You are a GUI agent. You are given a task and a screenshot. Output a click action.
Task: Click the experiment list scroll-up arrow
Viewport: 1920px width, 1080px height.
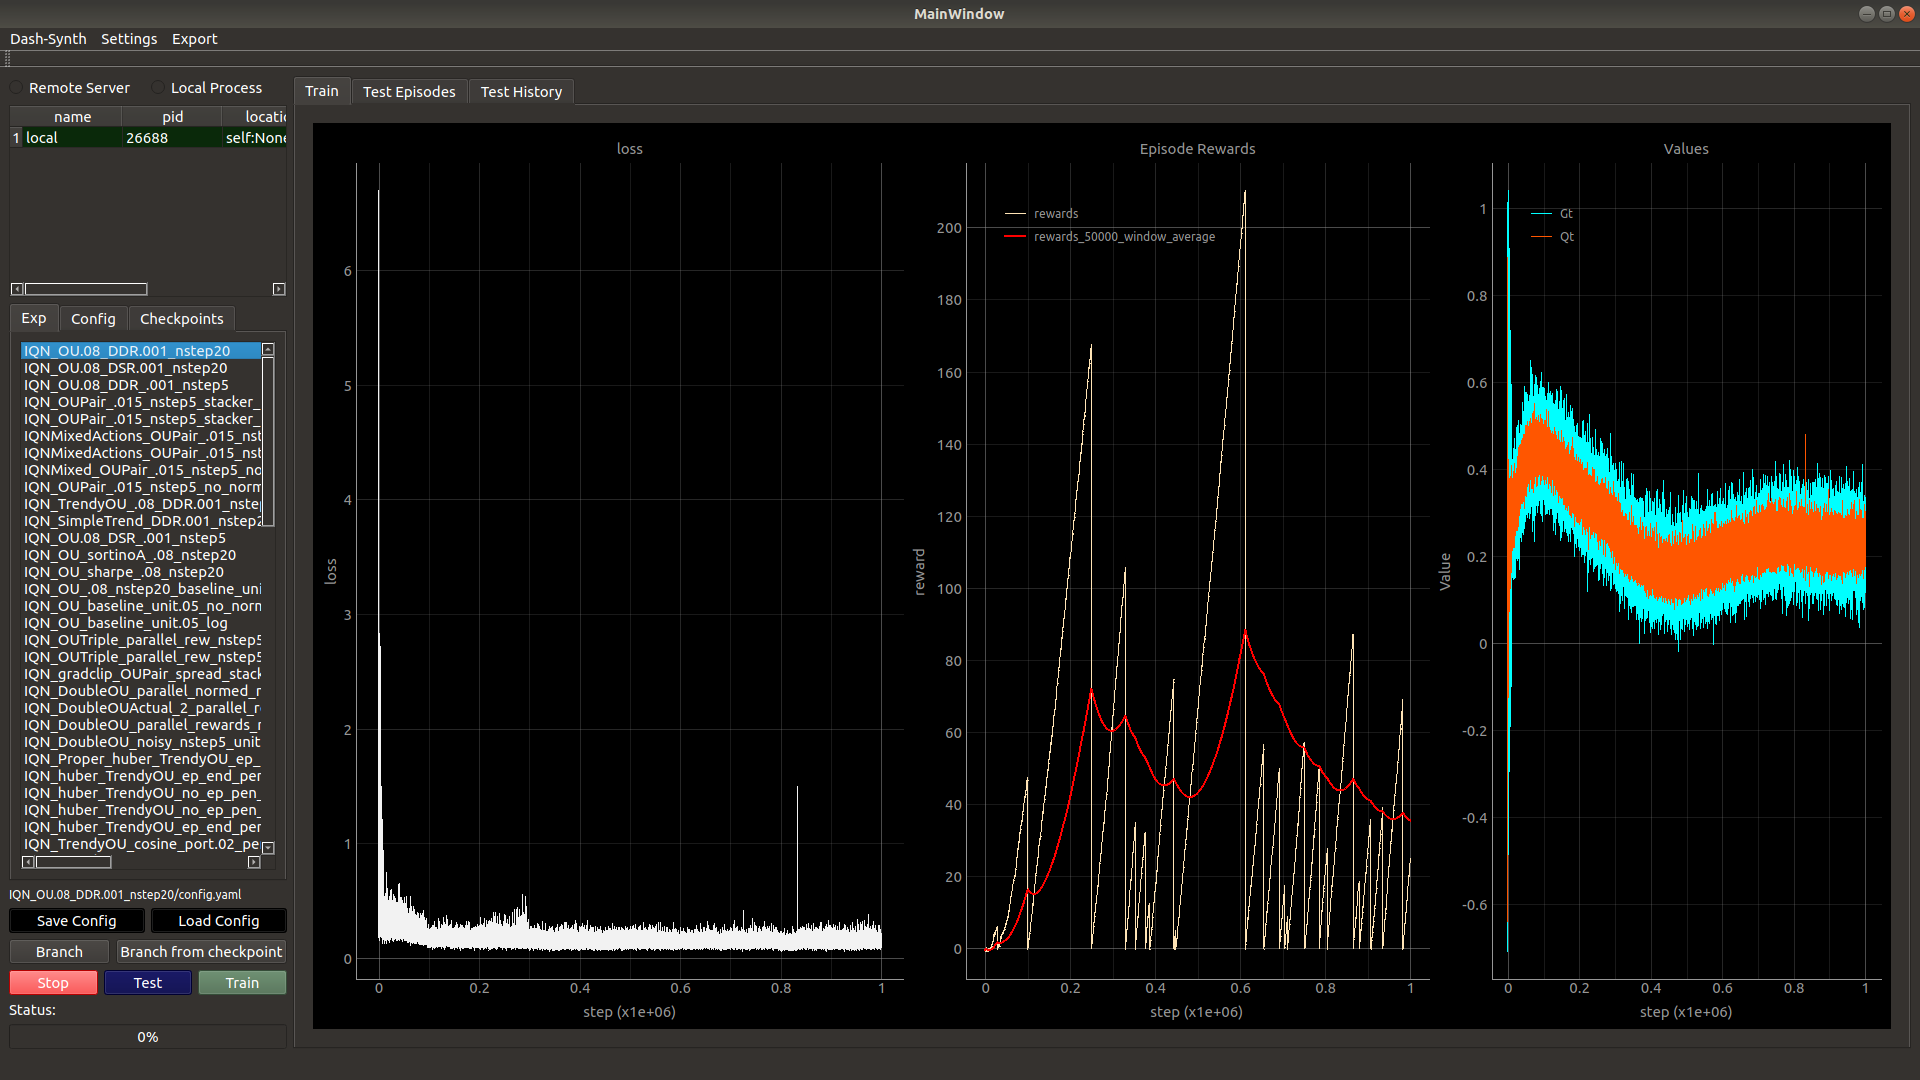pyautogui.click(x=268, y=350)
